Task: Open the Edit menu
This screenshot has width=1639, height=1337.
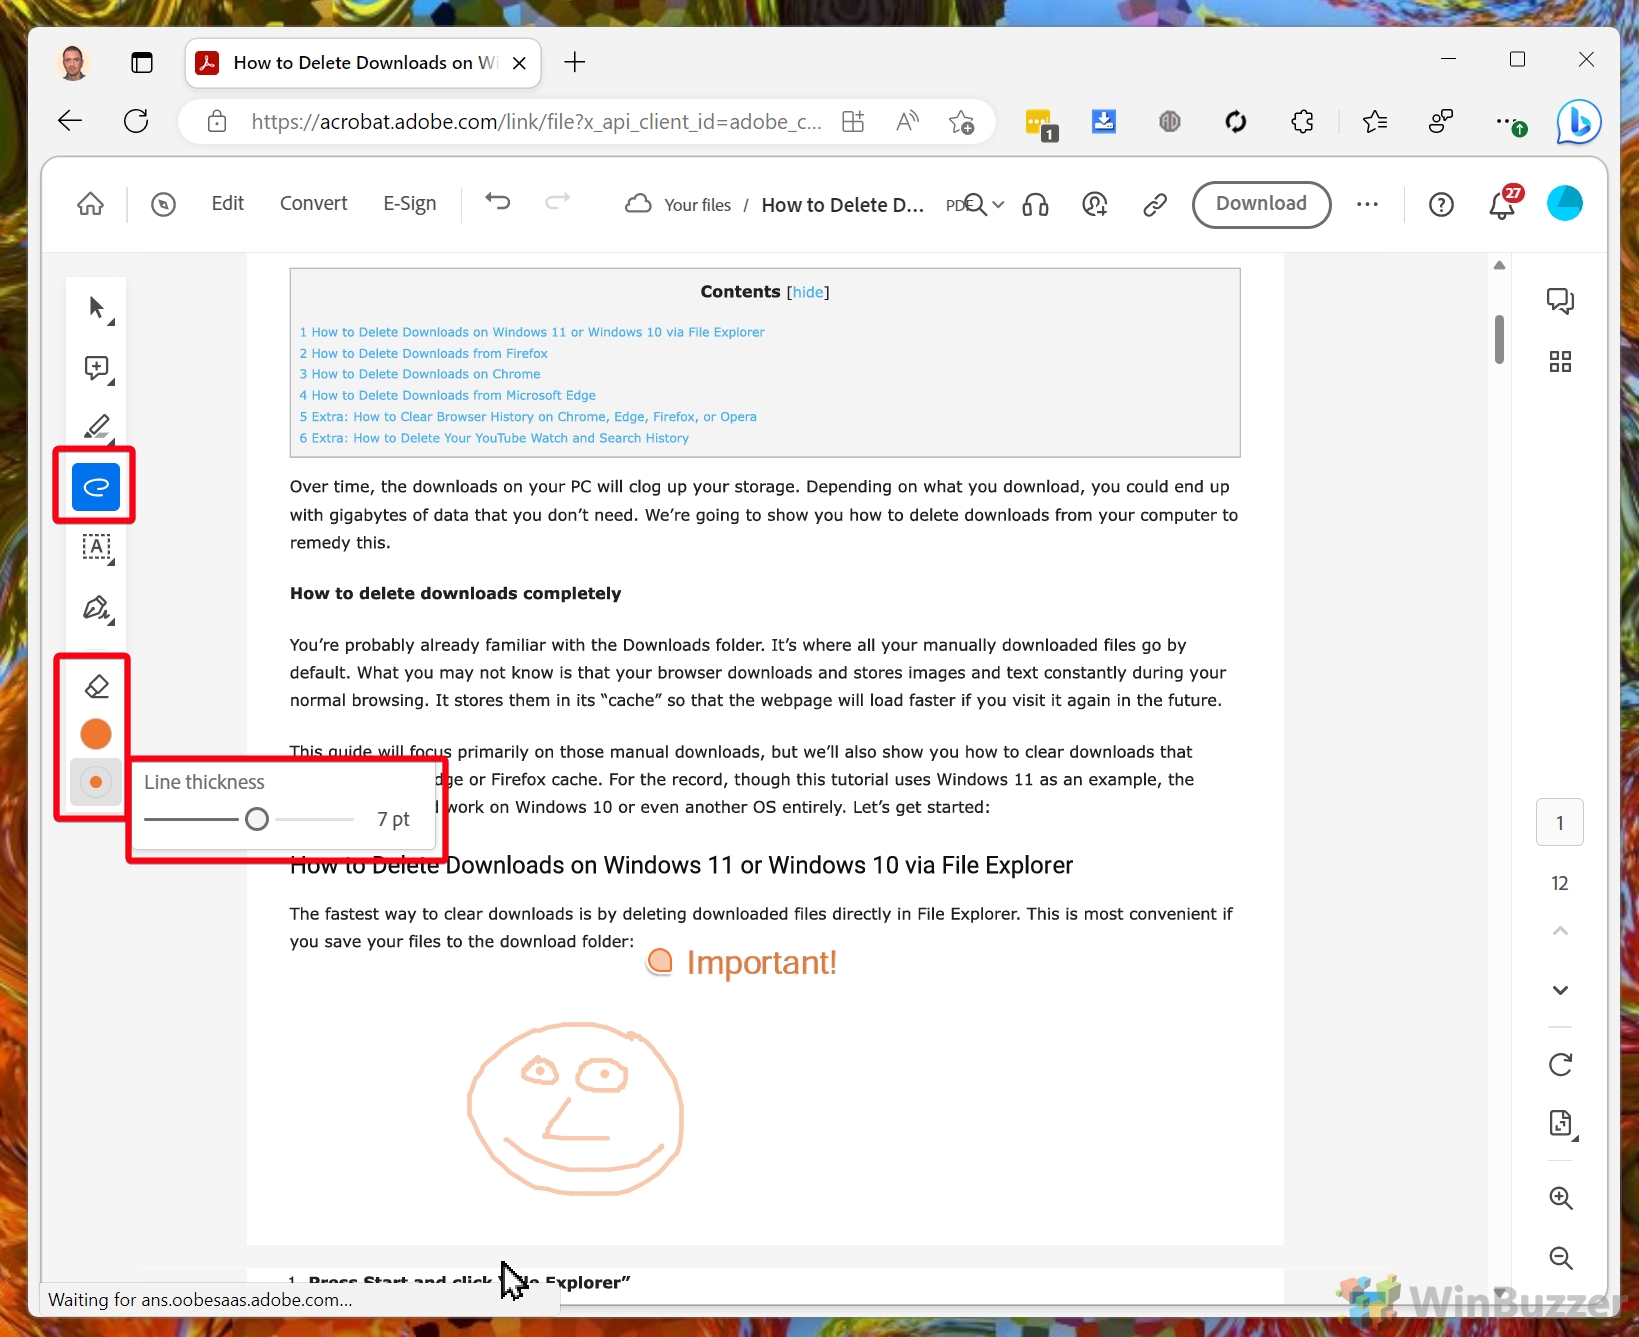Action: [x=228, y=204]
